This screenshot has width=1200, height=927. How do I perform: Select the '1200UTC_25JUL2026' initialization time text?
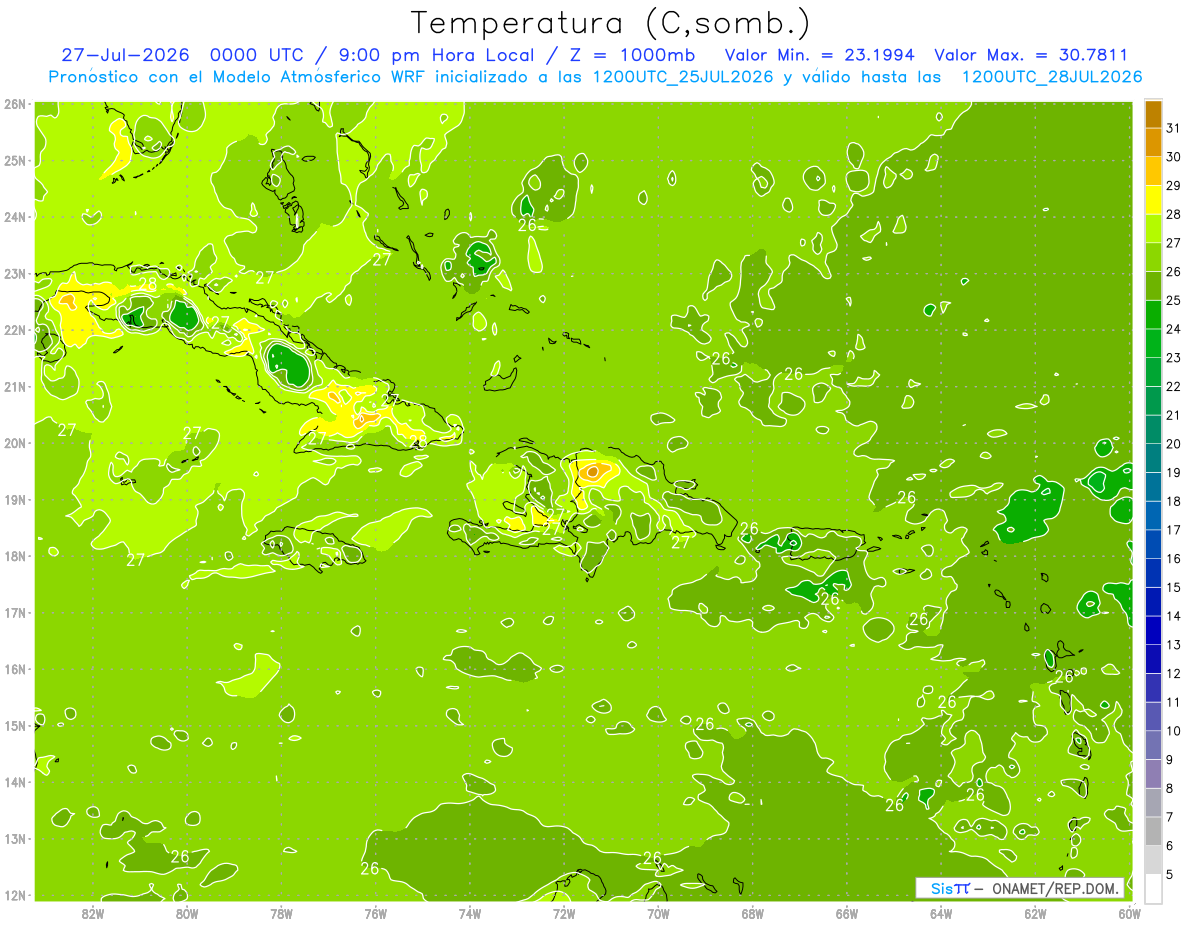[683, 77]
